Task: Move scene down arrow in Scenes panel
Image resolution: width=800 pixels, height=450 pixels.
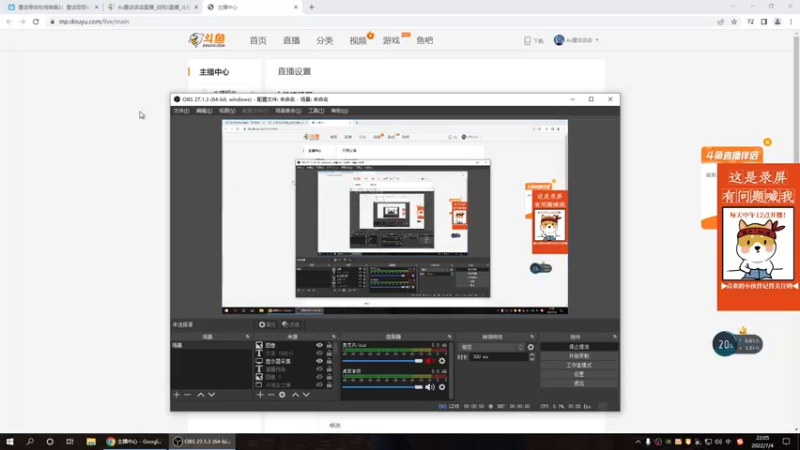Action: pyautogui.click(x=212, y=395)
